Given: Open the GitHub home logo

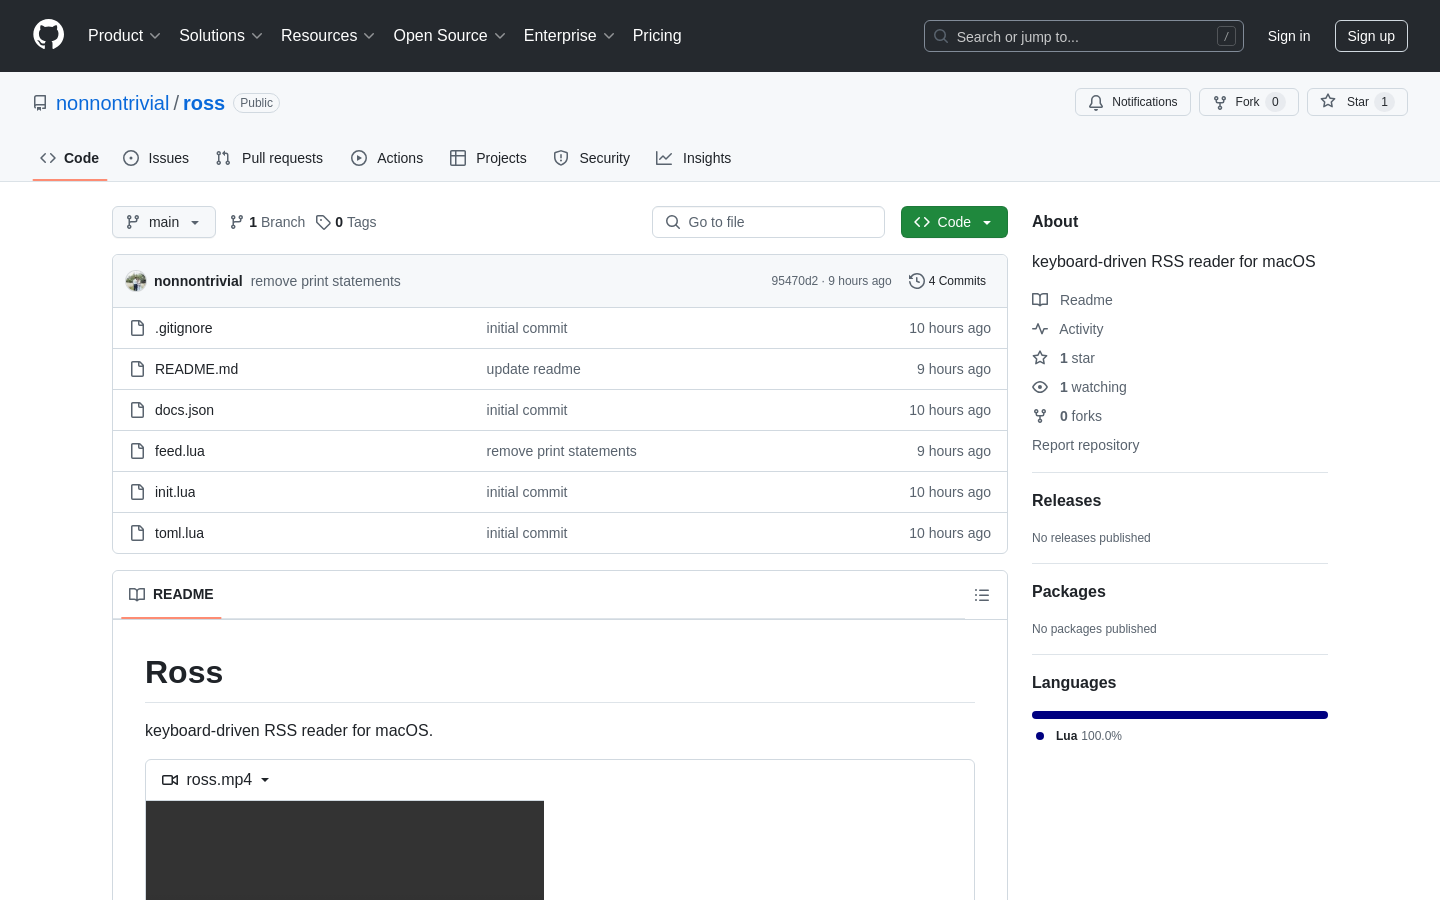Looking at the screenshot, I should click(48, 35).
